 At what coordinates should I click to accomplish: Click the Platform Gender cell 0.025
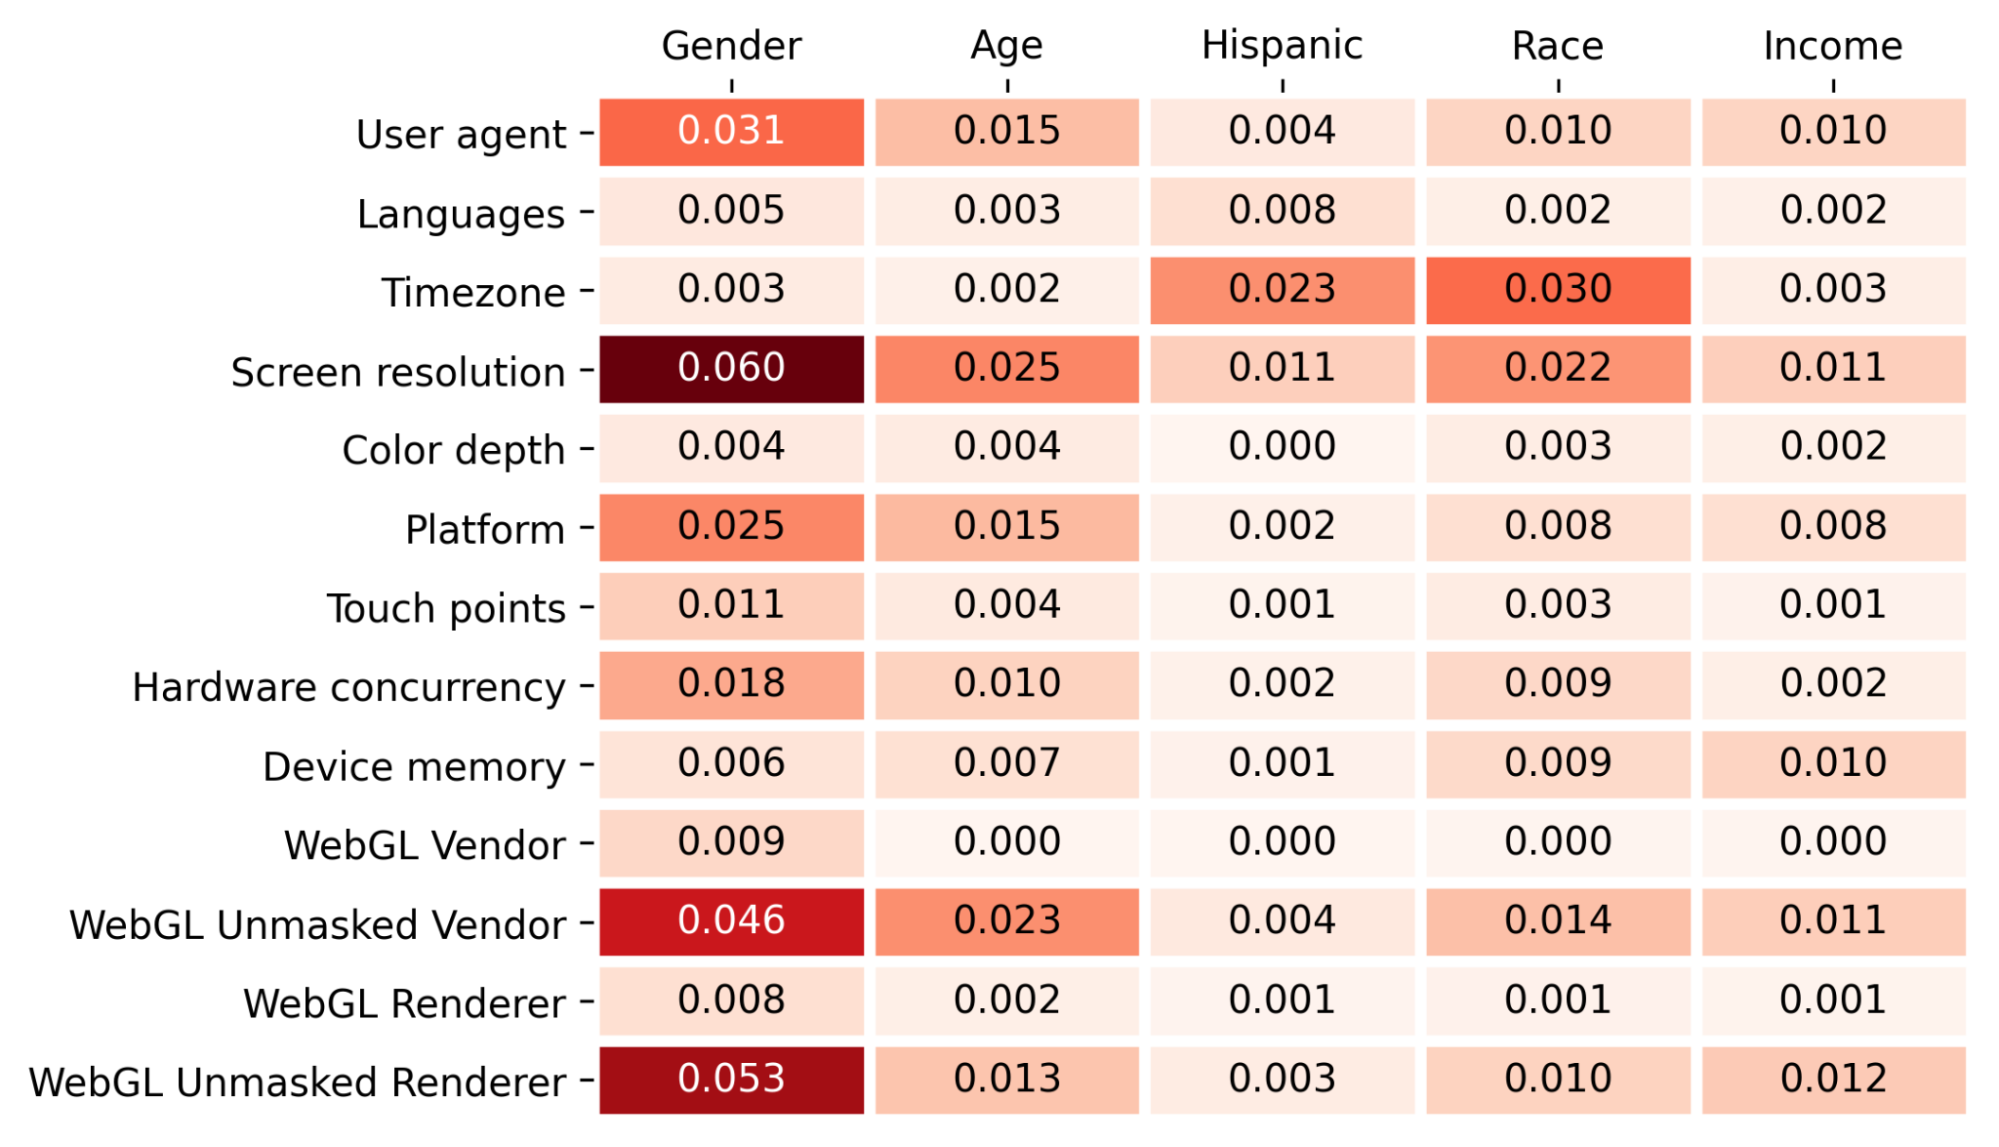pyautogui.click(x=731, y=527)
